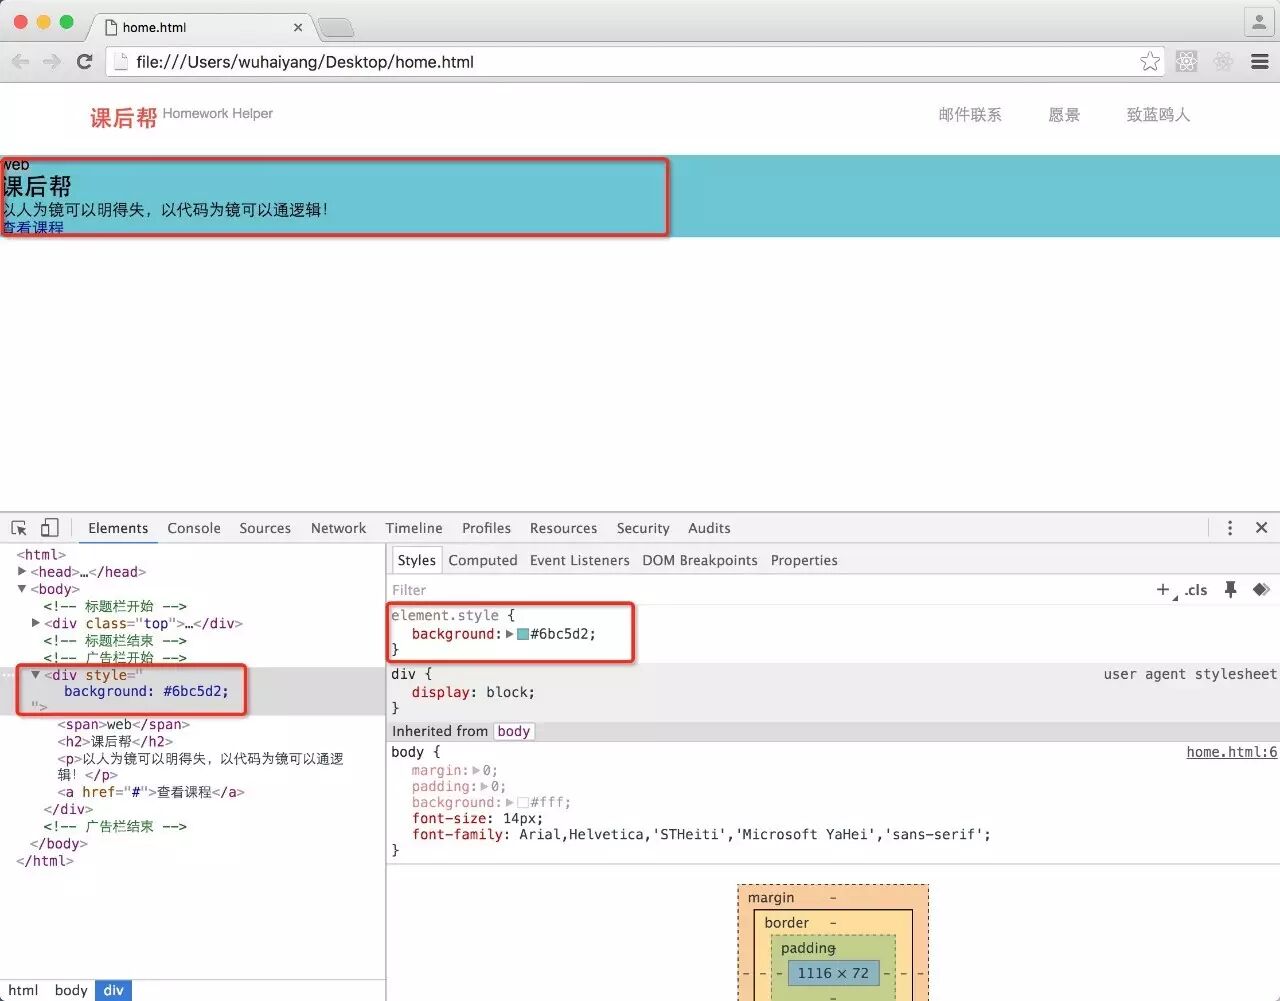
Task: Open the DevTools three-dot customize menu
Action: coord(1230,528)
